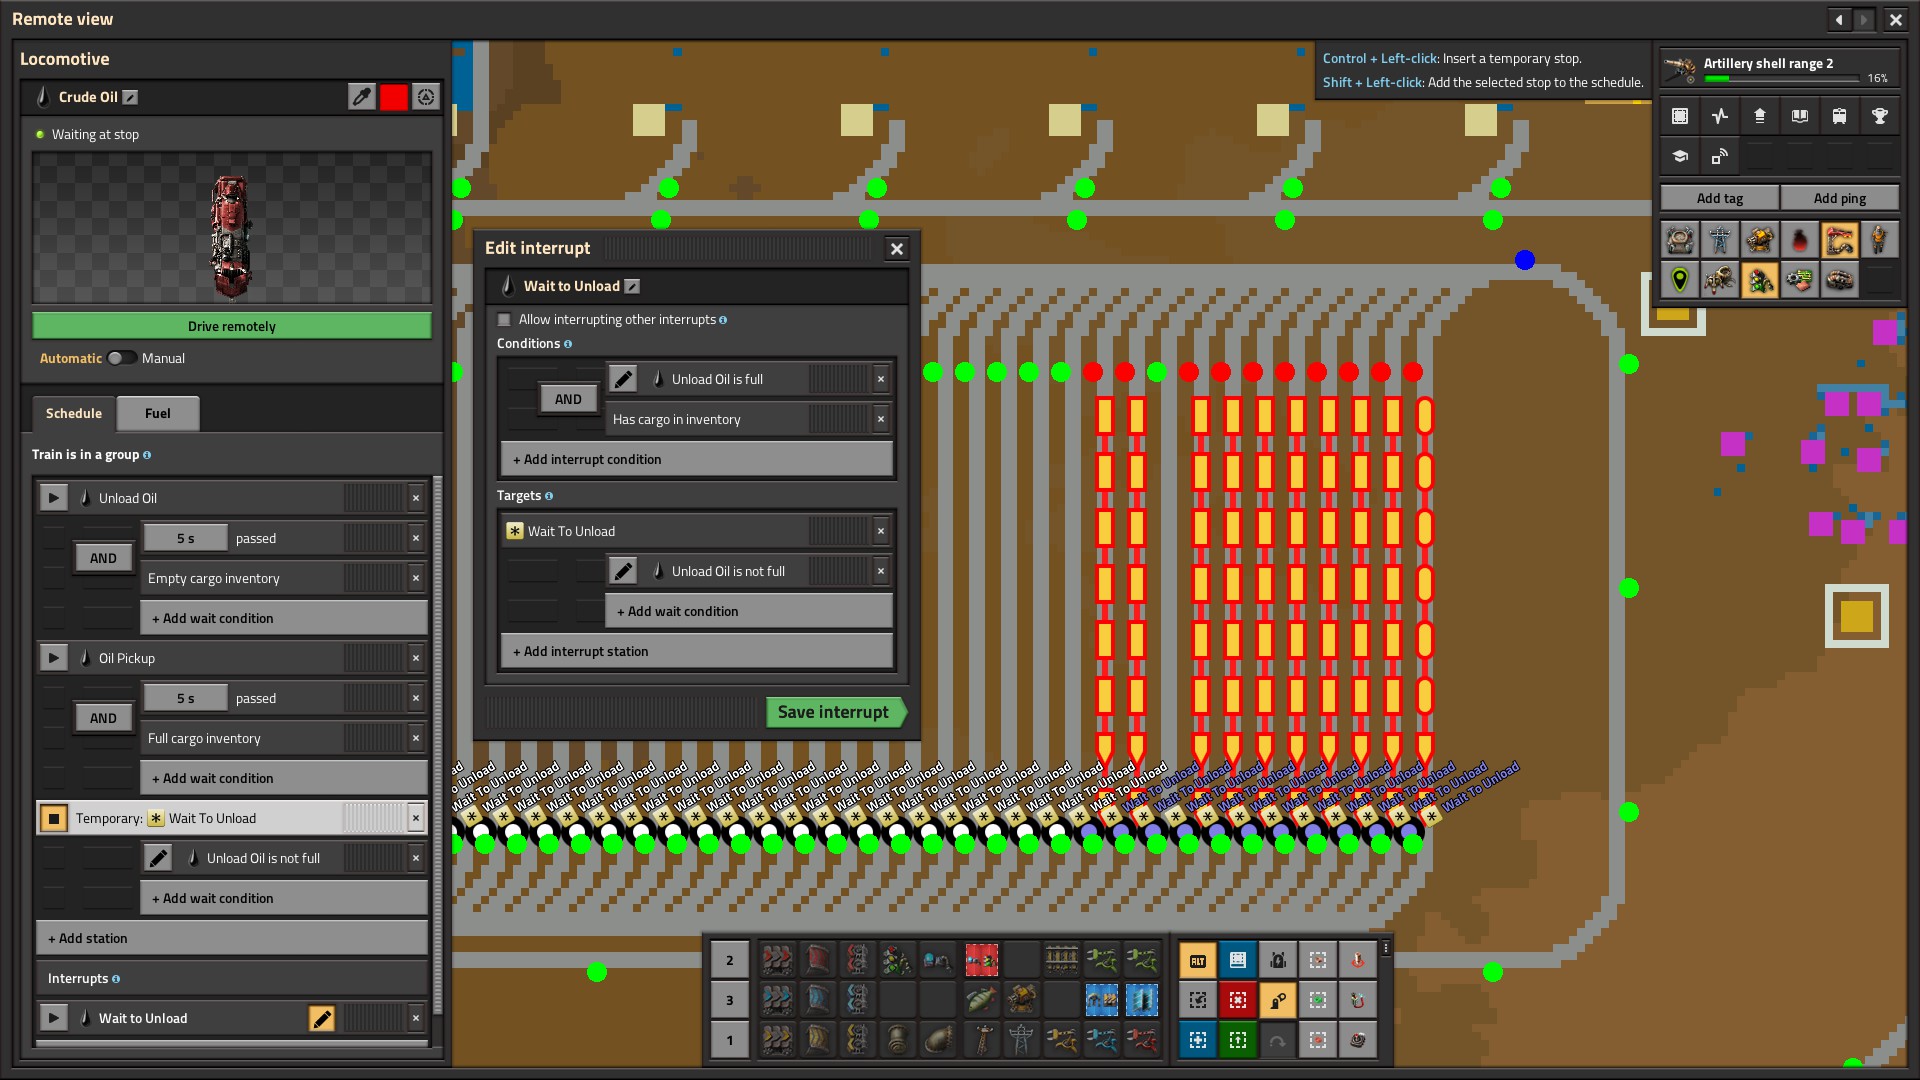Image resolution: width=1920 pixels, height=1080 pixels.
Task: Open achievements trophy icon
Action: pyautogui.click(x=1880, y=116)
